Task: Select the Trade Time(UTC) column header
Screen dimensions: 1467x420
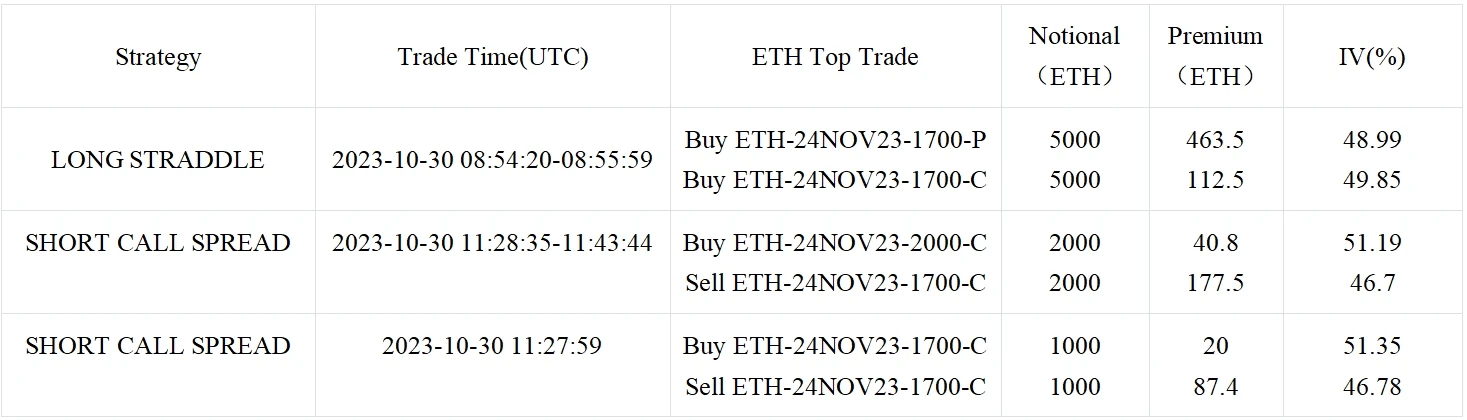Action: point(493,57)
